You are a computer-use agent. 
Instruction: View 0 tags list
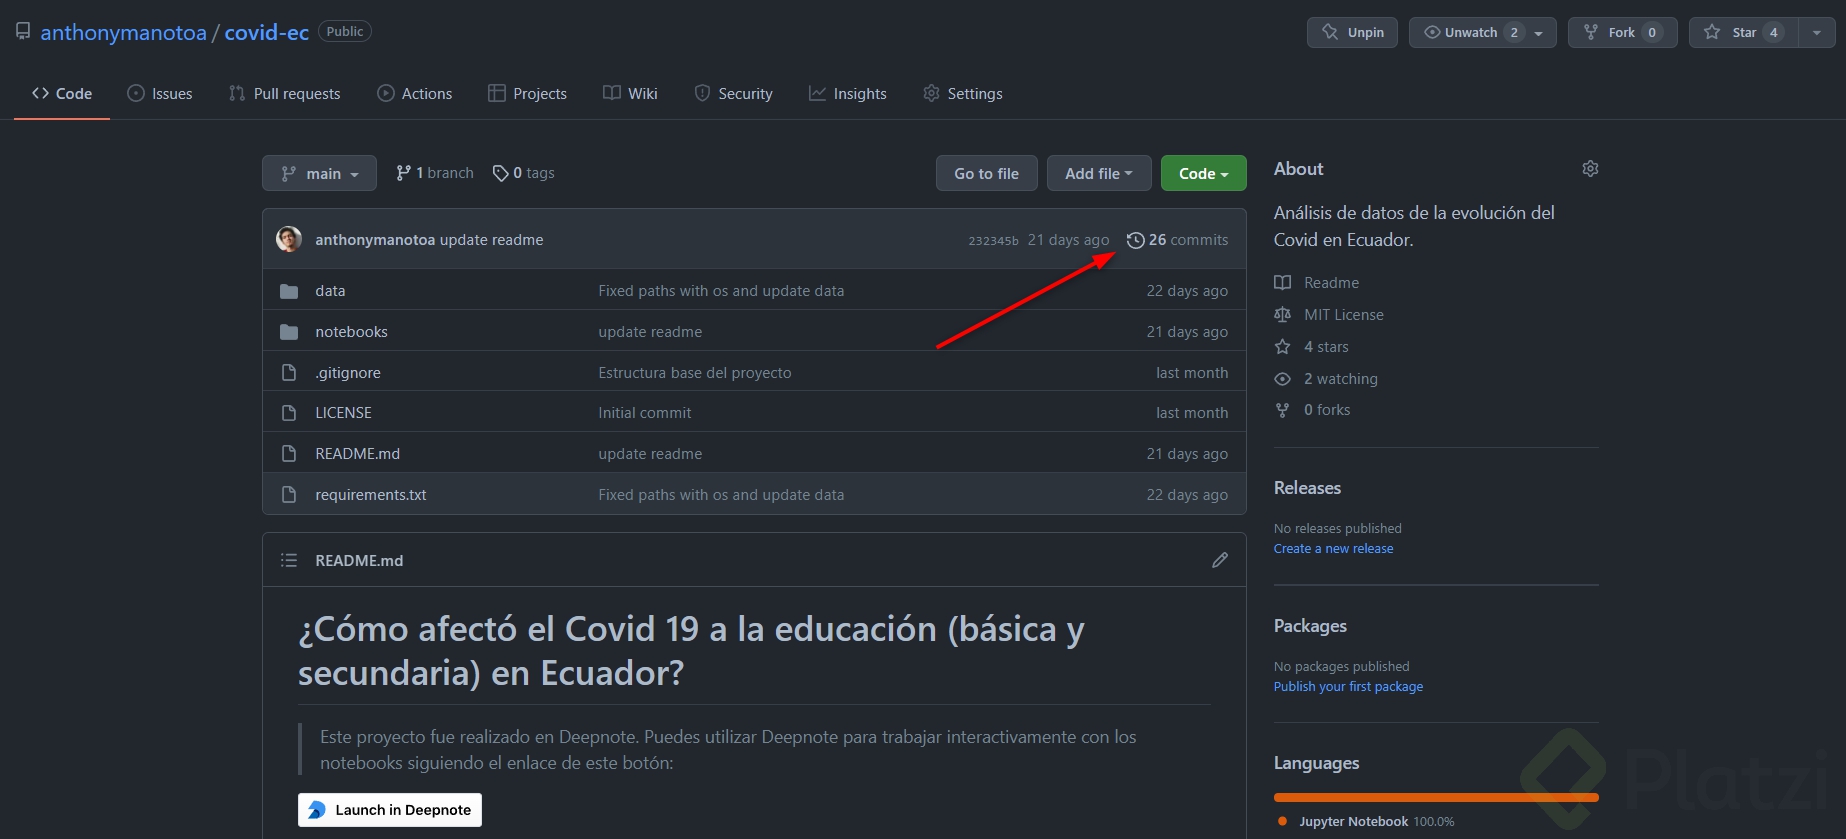pyautogui.click(x=524, y=173)
